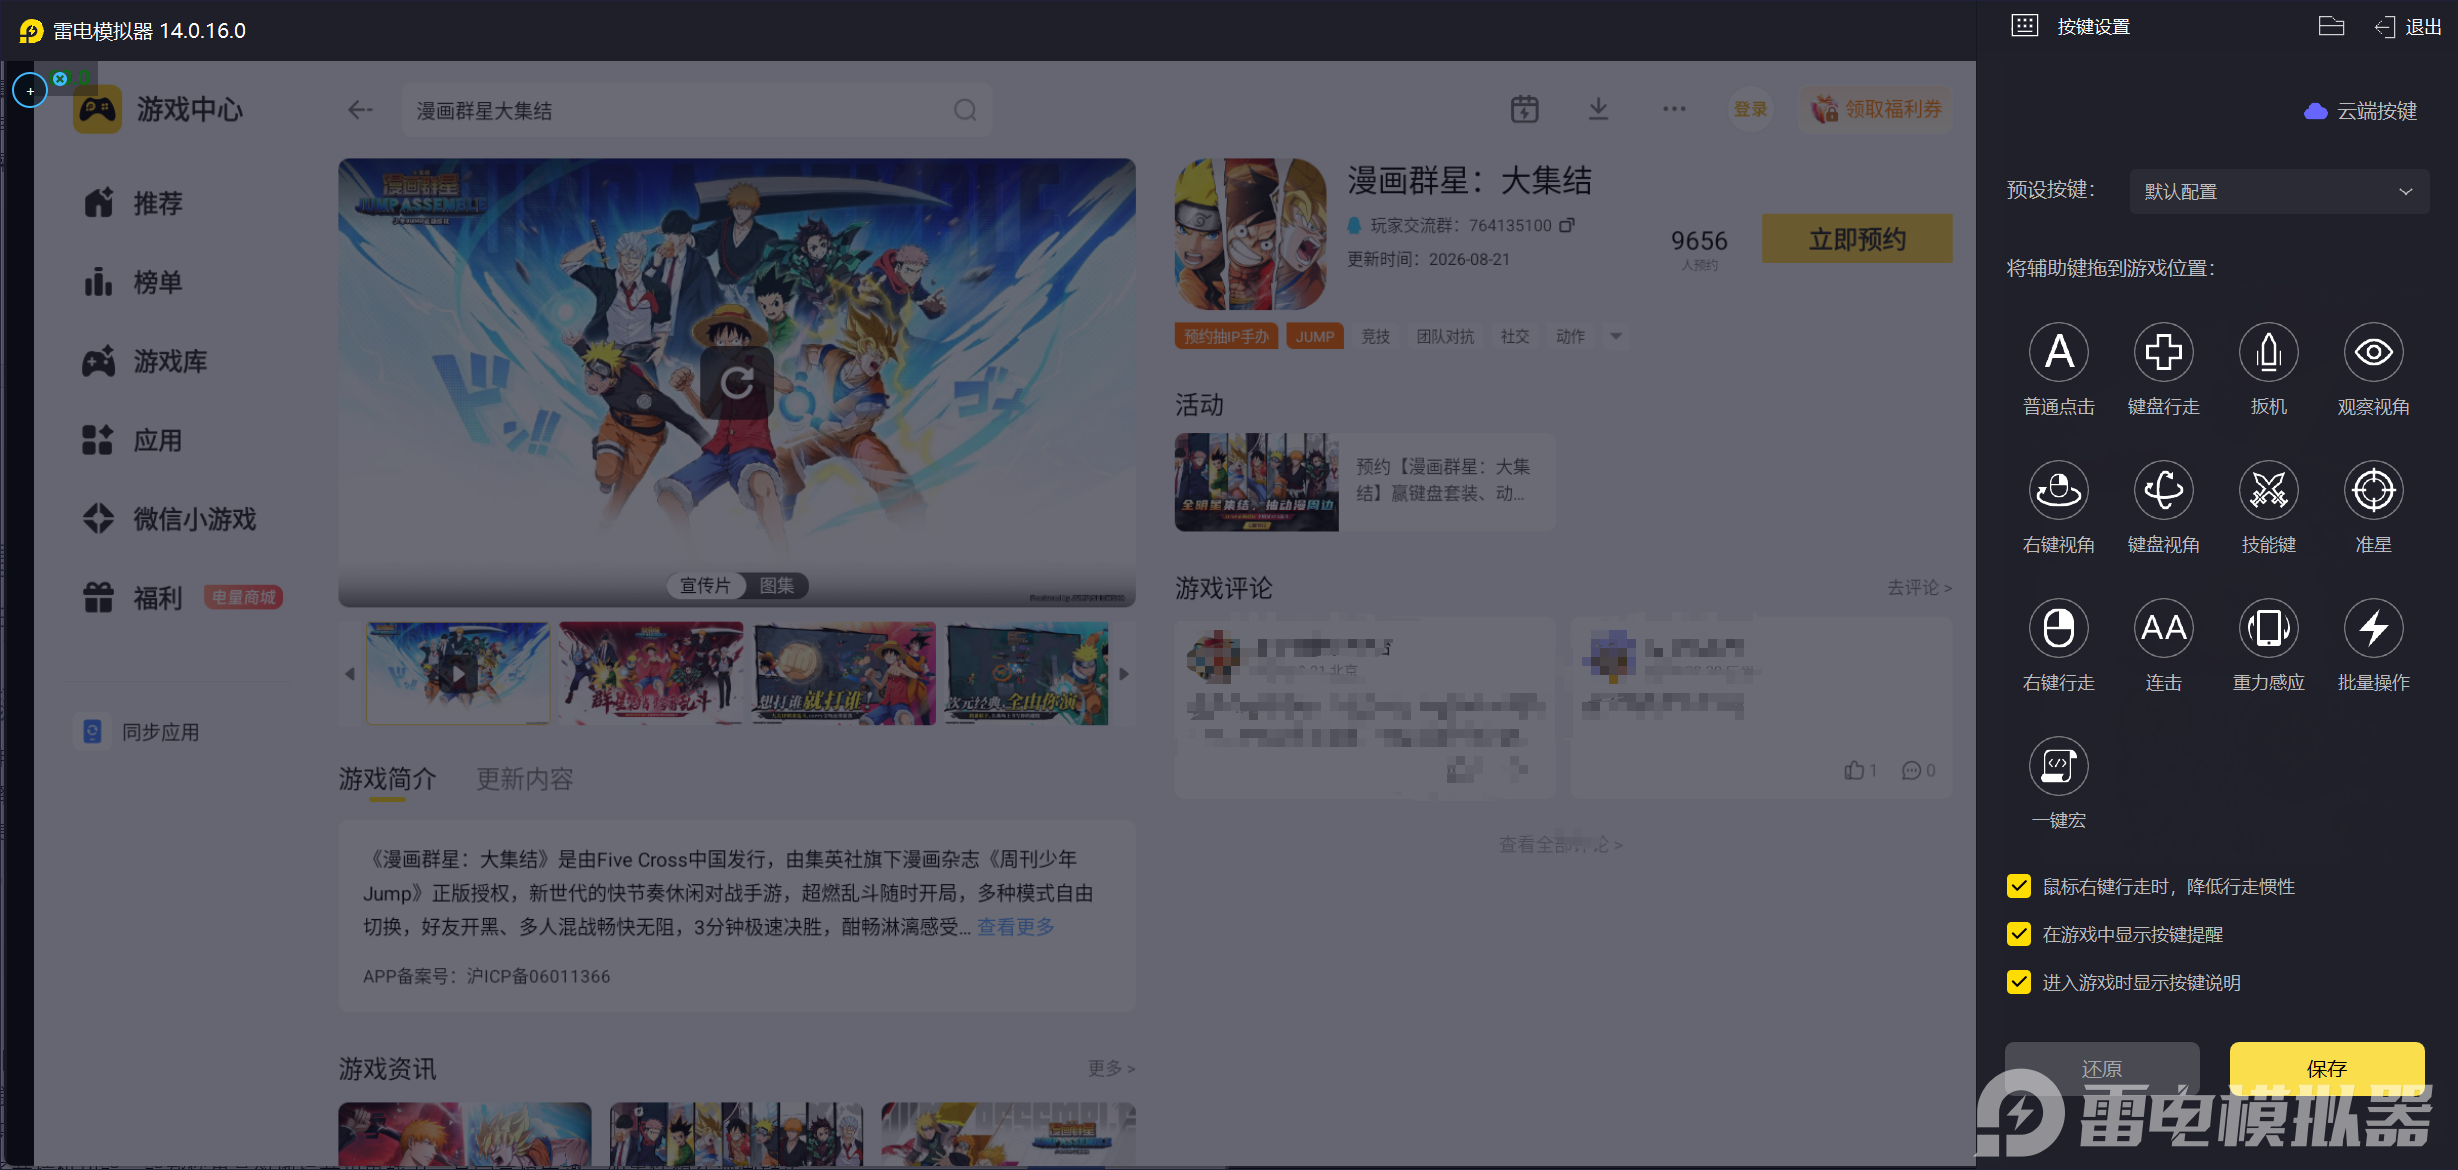Choose the 观察视角 eye icon

point(2373,352)
